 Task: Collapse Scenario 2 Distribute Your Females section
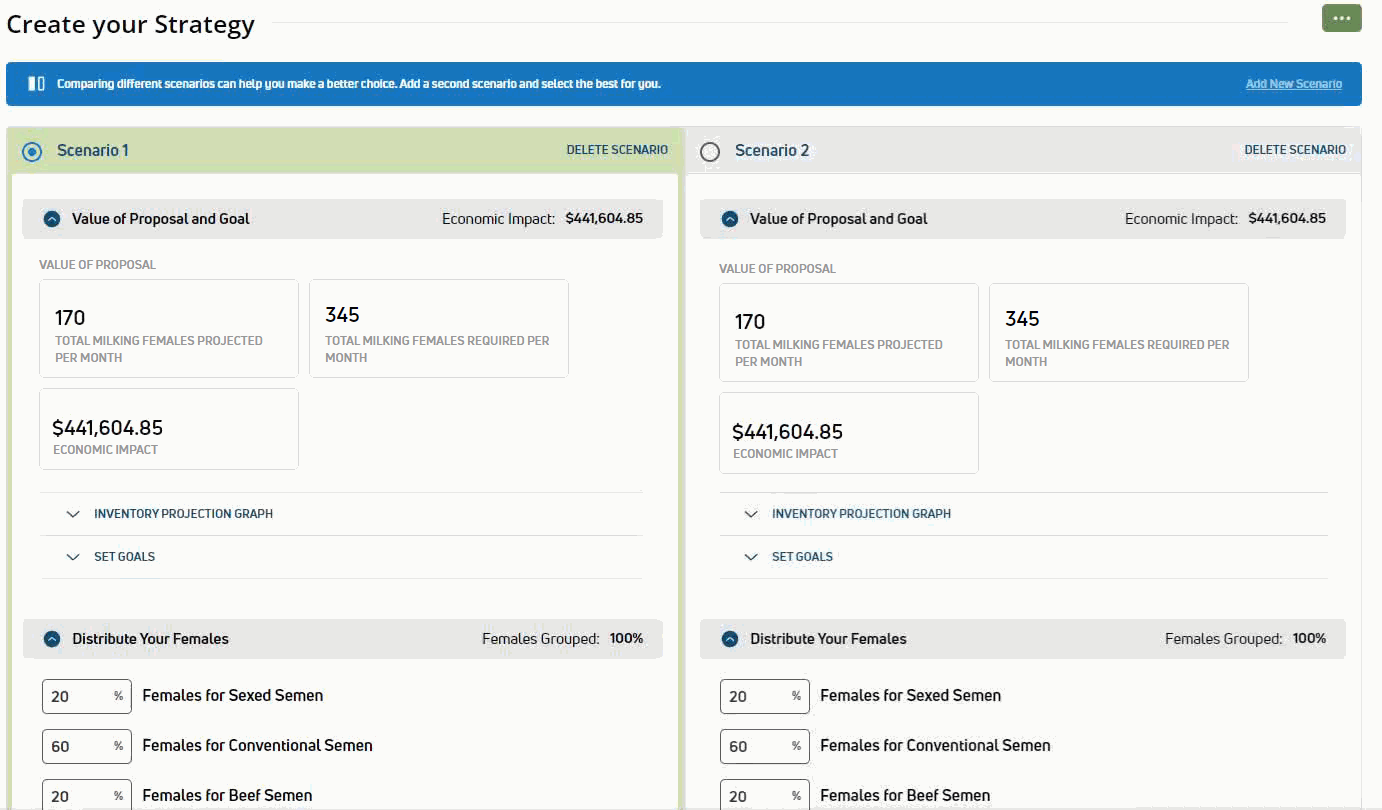click(730, 639)
